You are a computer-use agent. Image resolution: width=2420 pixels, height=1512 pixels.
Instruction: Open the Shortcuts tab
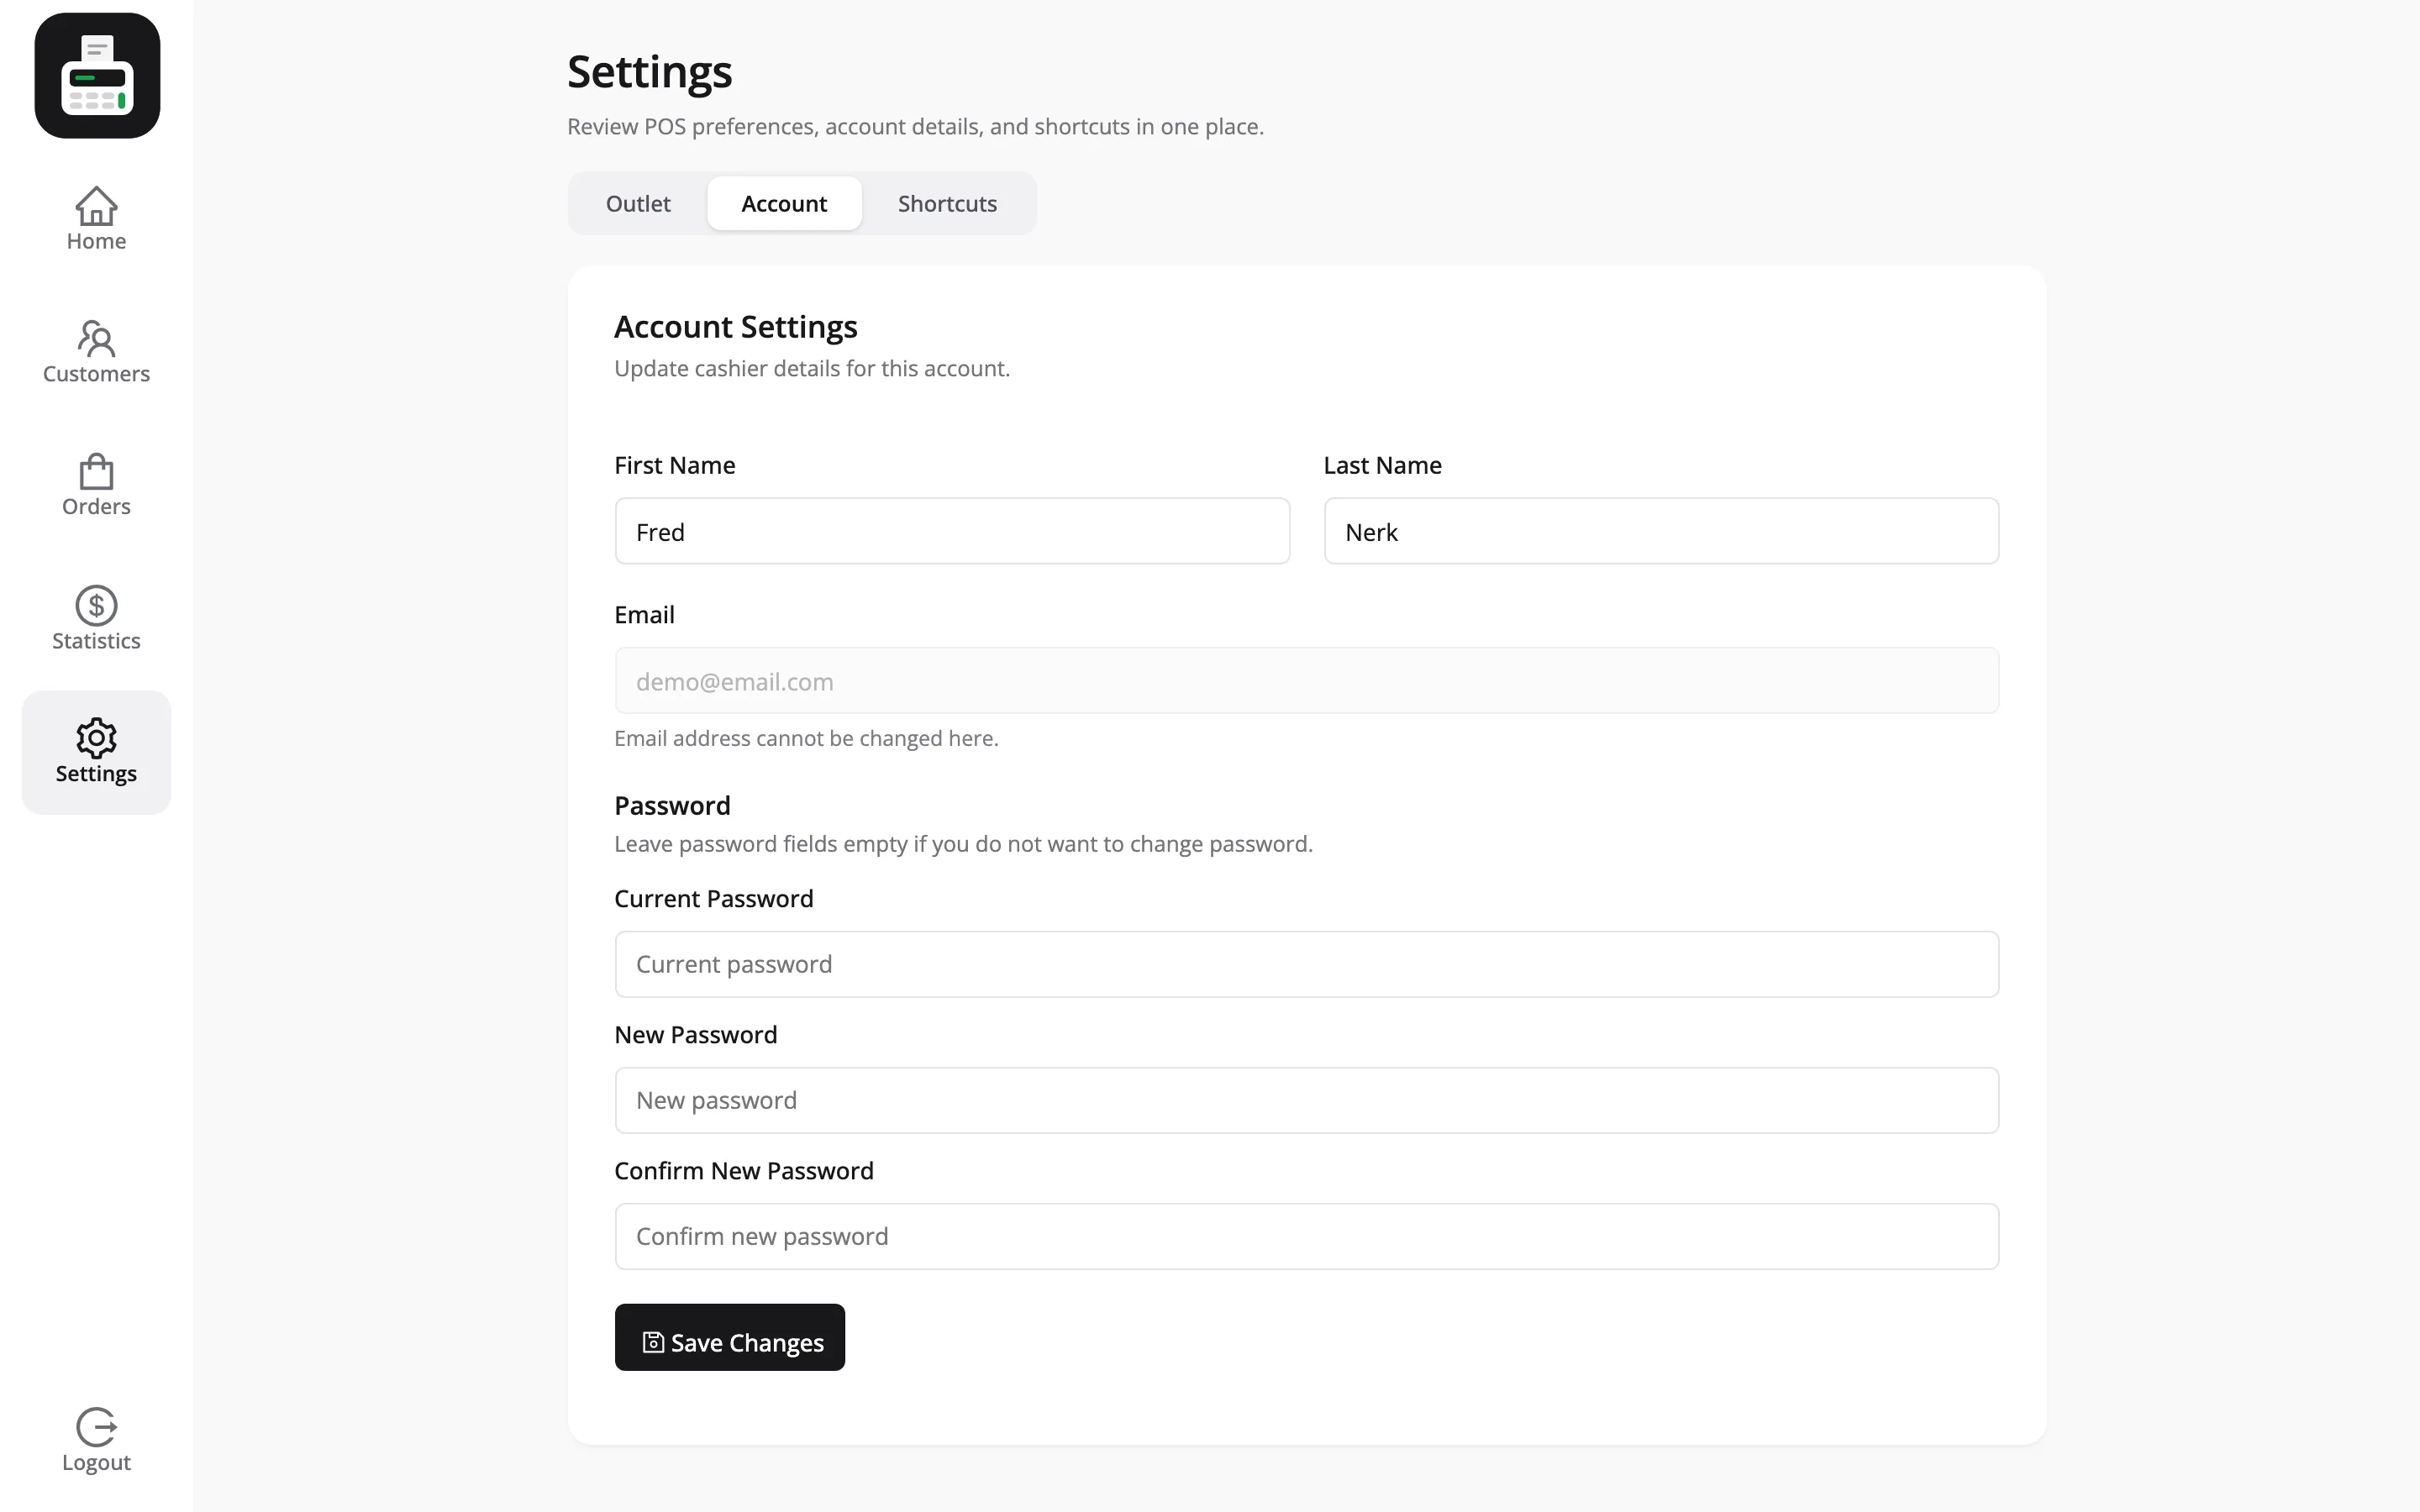[947, 204]
